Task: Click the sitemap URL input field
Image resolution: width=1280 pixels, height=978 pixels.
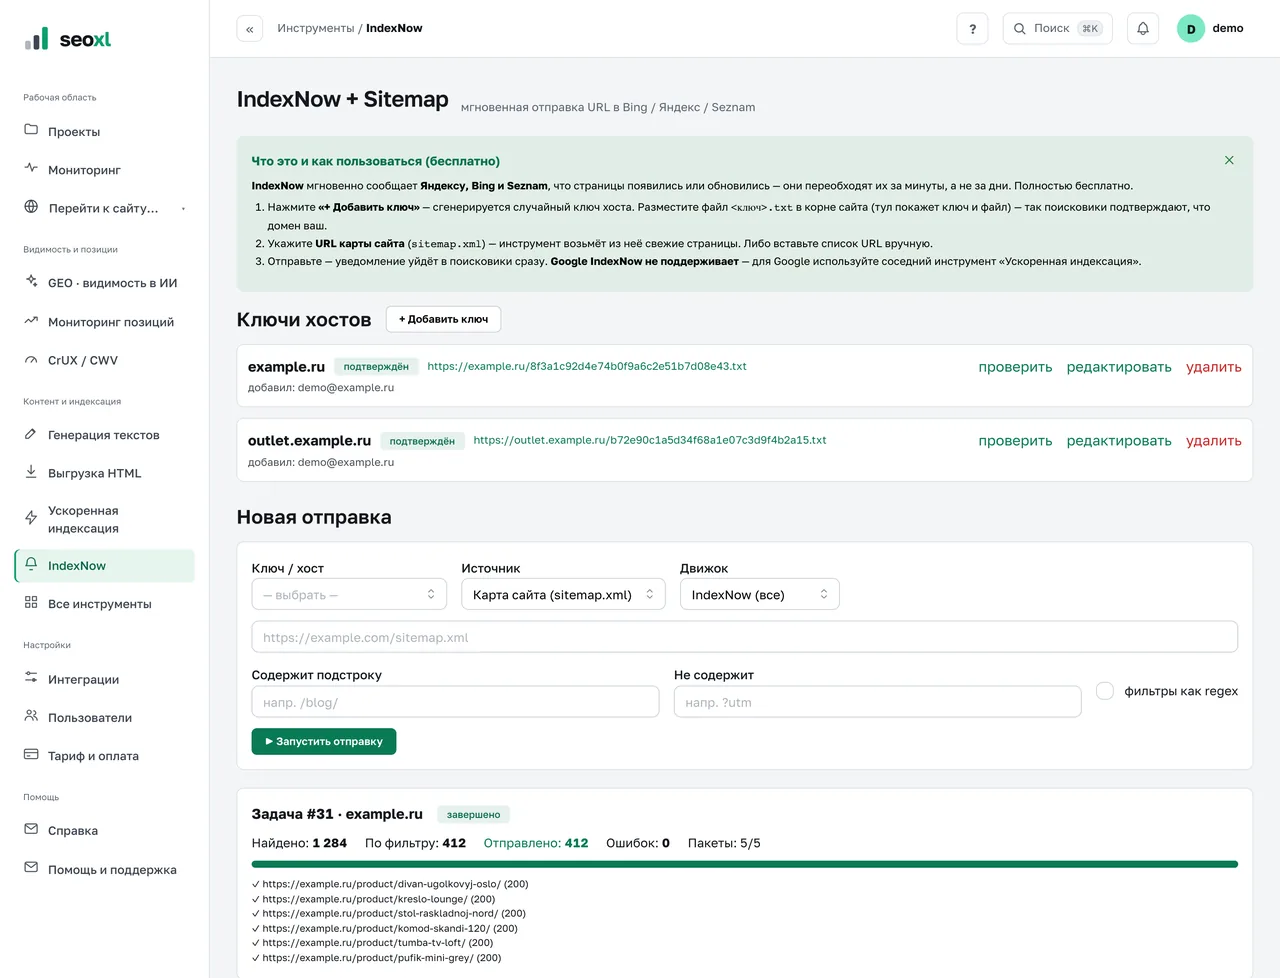Action: tap(745, 637)
